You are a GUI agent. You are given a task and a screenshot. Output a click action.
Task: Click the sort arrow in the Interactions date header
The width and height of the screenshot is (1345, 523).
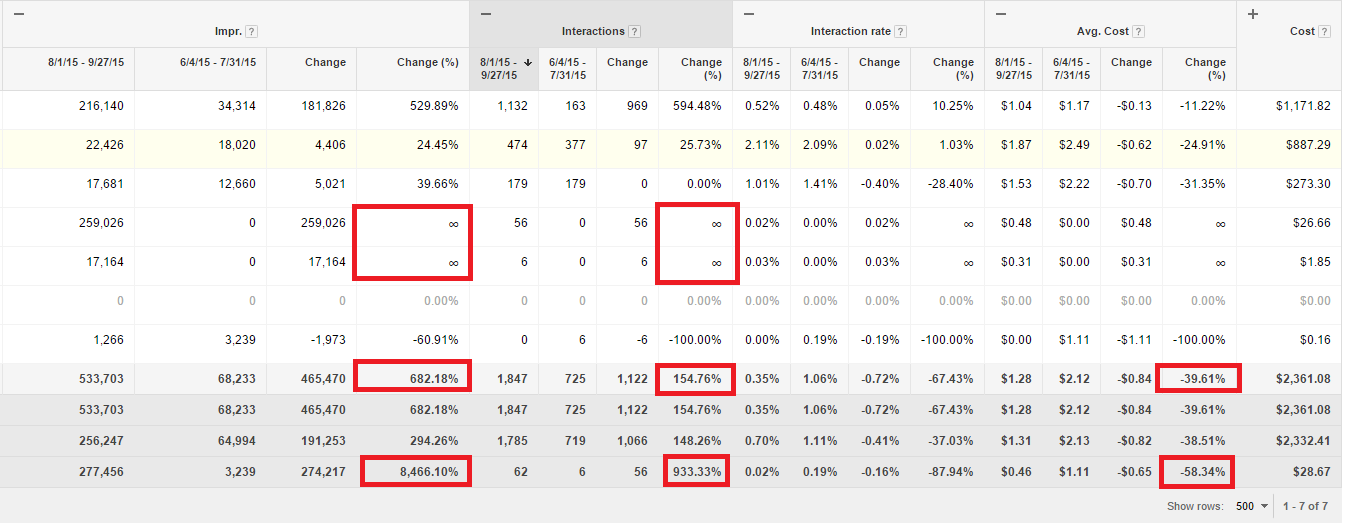528,62
